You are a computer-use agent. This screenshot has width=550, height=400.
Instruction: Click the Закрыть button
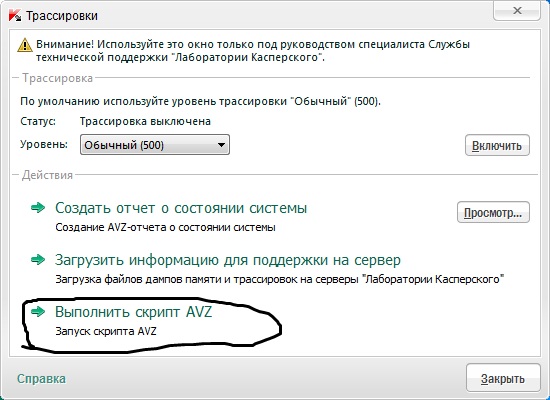click(x=503, y=378)
